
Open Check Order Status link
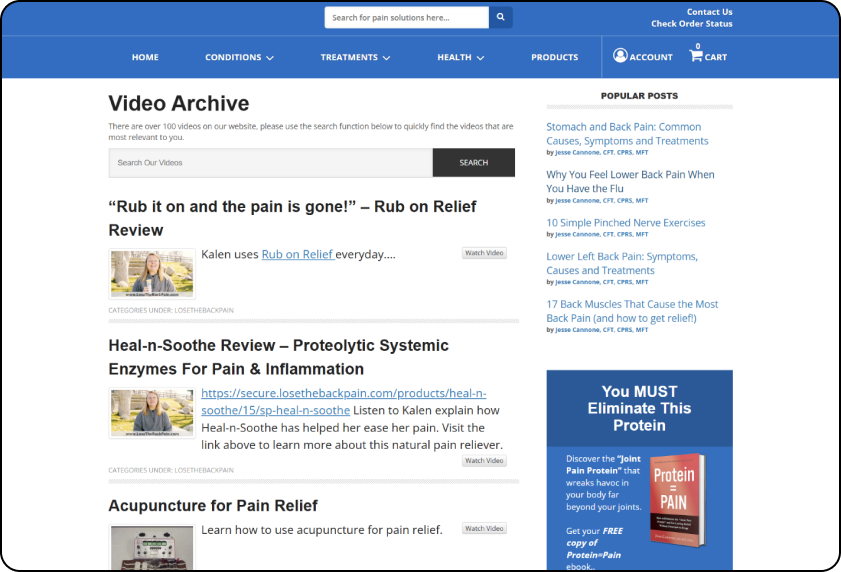(691, 24)
